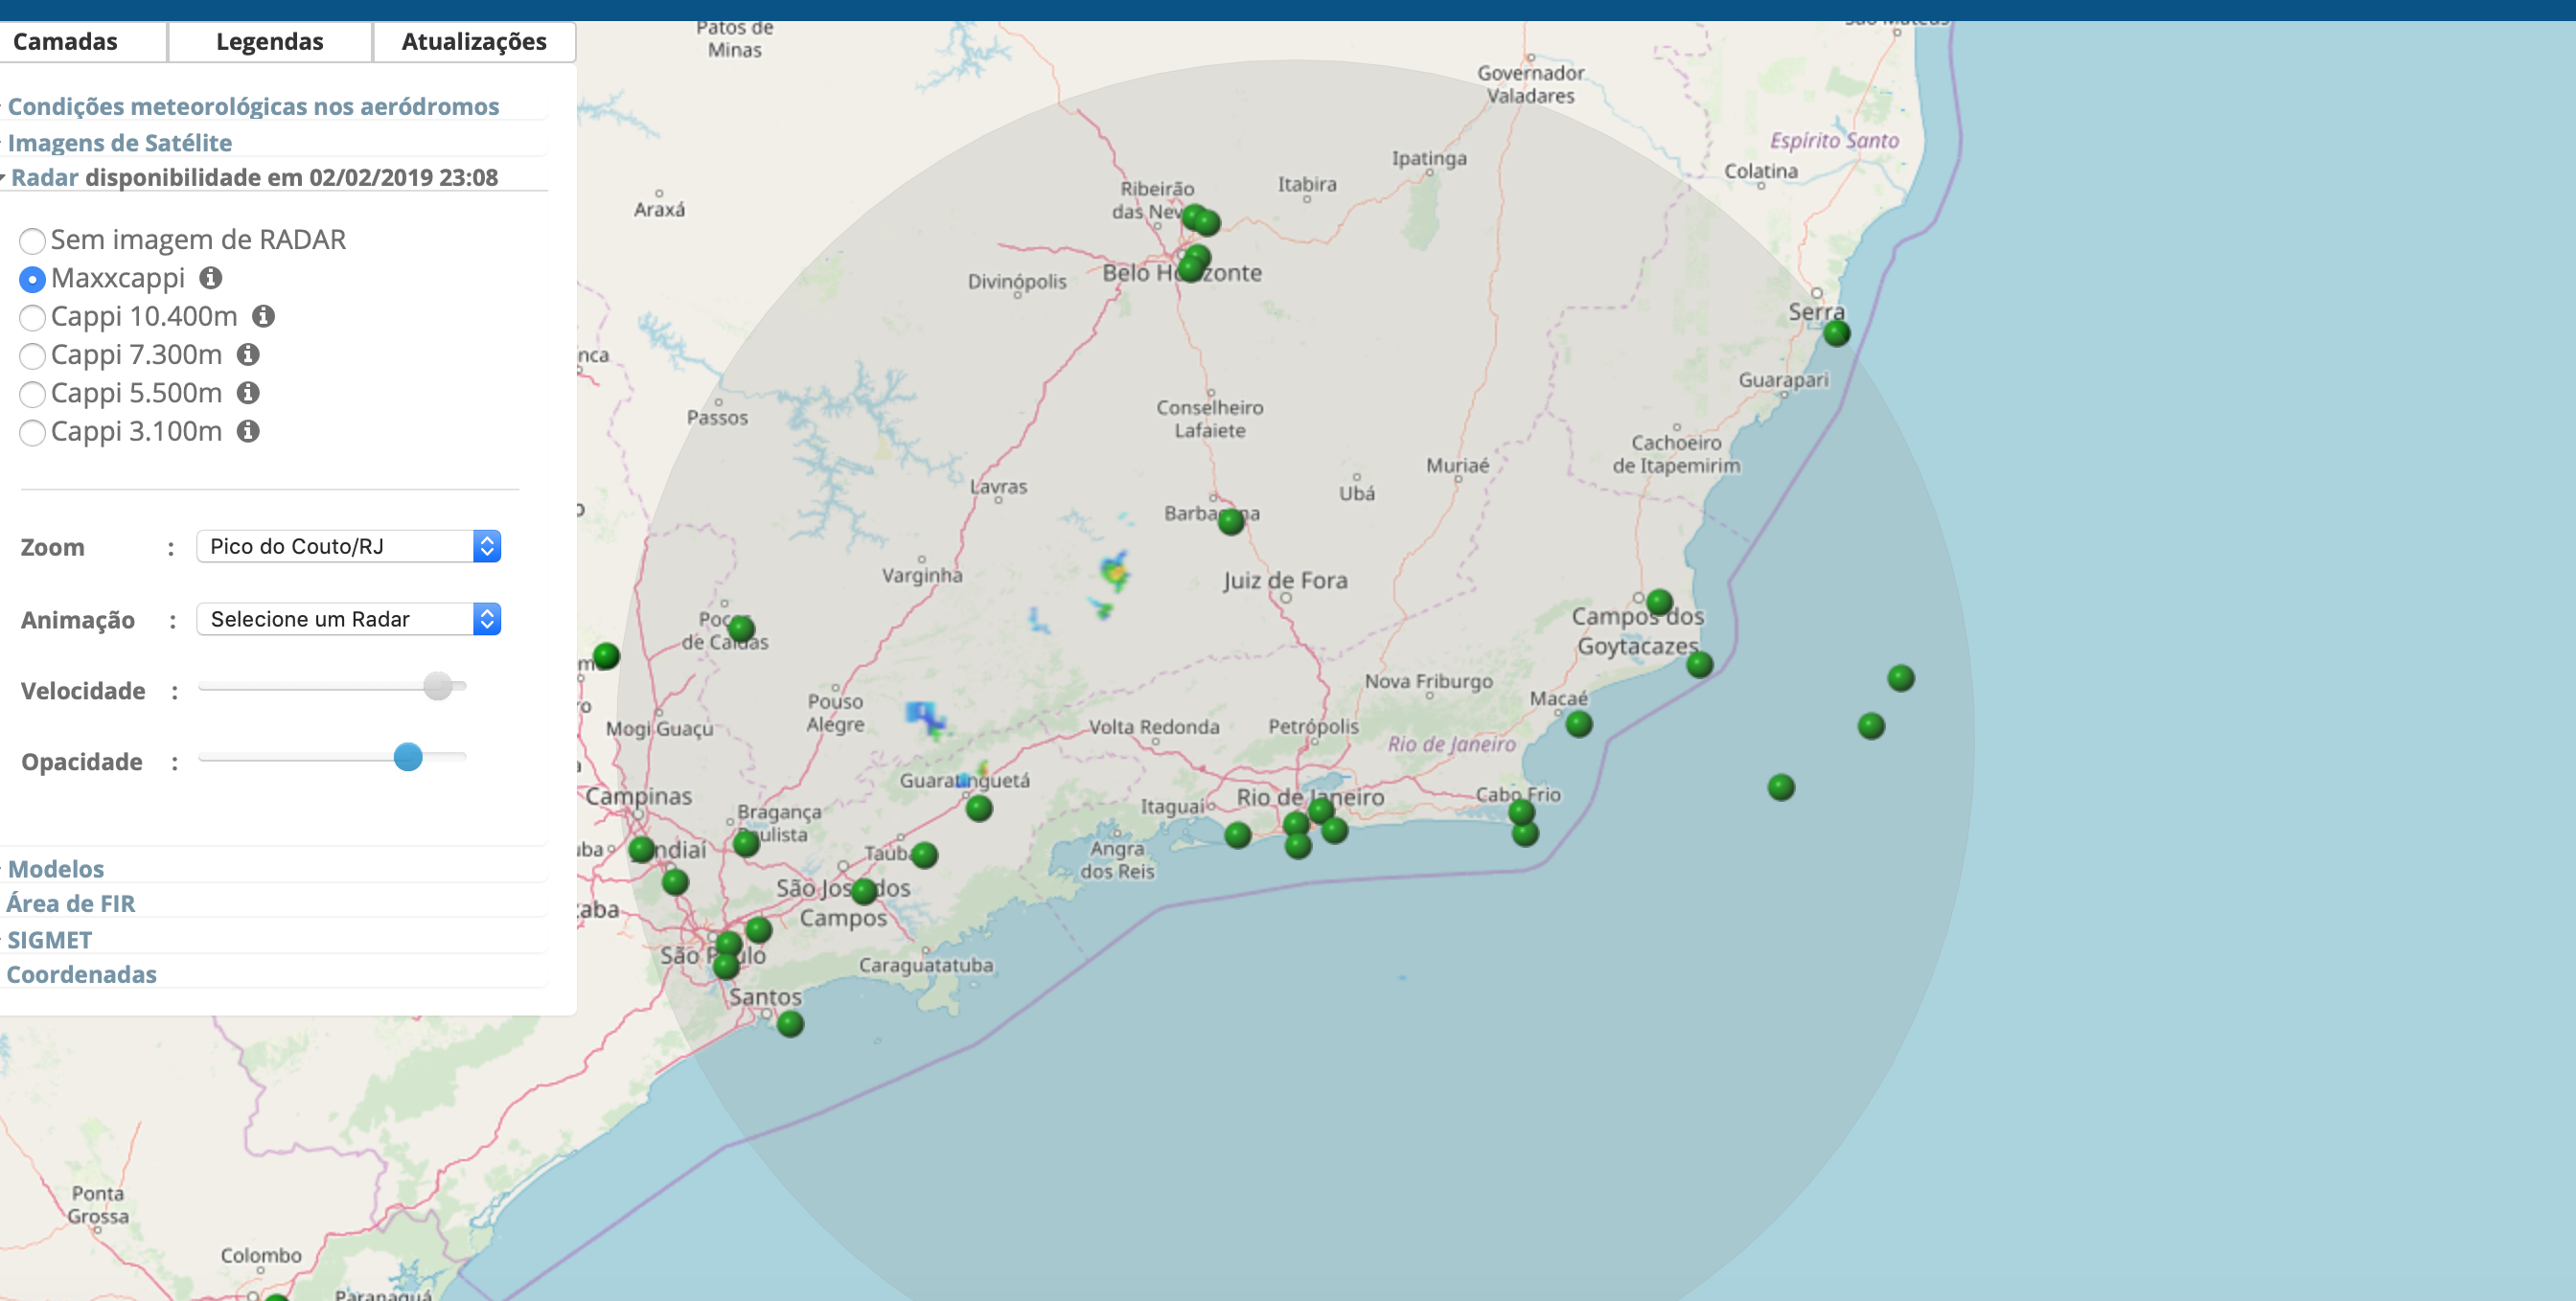Click the aerodrome marker at Macaé
Viewport: 2576px width, 1301px height.
(x=1578, y=723)
